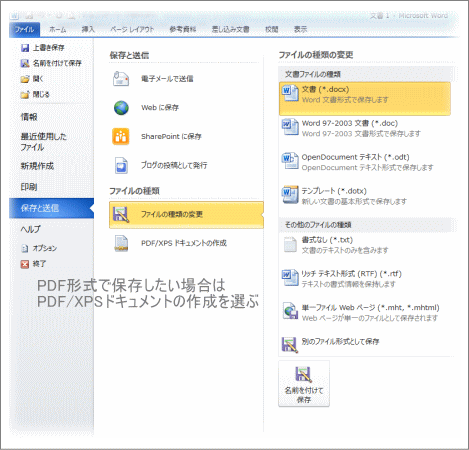Viewport: 469px width, 450px height.
Task: Click 終了 text in sidebar
Action: pyautogui.click(x=39, y=264)
